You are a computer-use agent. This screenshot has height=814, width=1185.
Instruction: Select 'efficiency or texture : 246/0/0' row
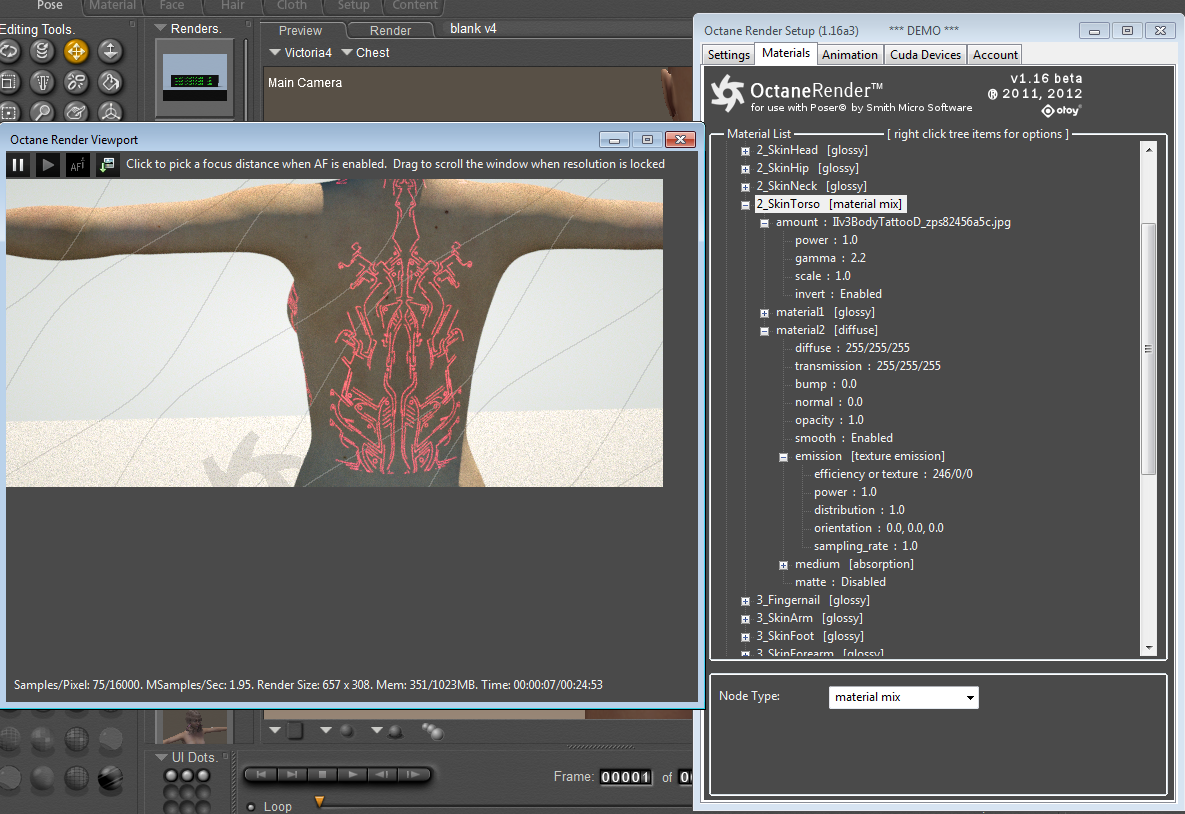[893, 474]
